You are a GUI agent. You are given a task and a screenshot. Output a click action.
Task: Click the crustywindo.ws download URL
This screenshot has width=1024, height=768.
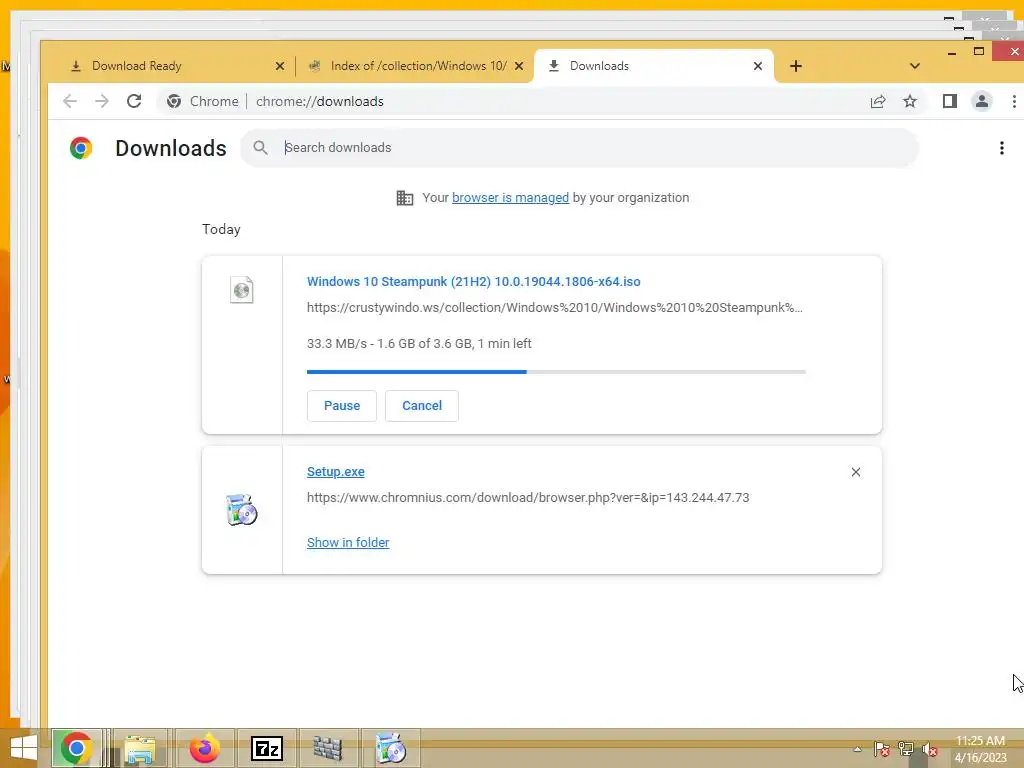tap(554, 308)
